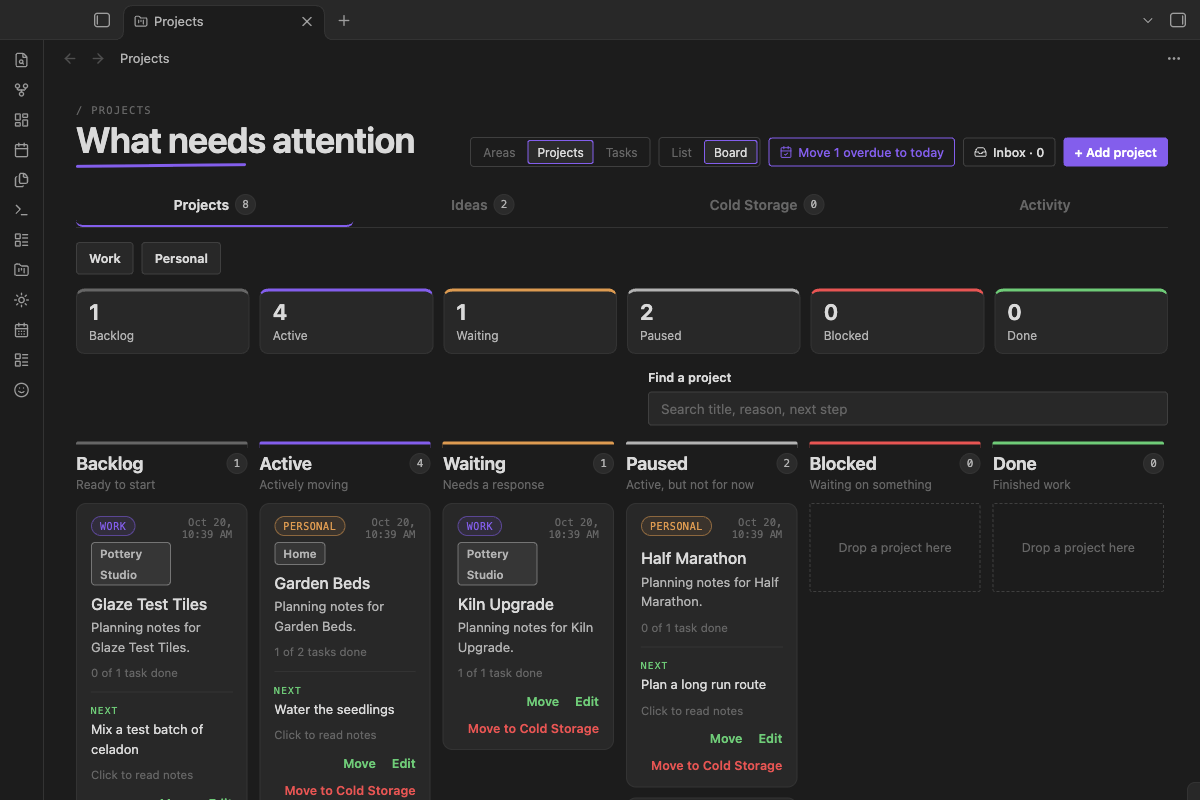
Task: Click Home tag on Garden Beds
Action: [x=300, y=553]
